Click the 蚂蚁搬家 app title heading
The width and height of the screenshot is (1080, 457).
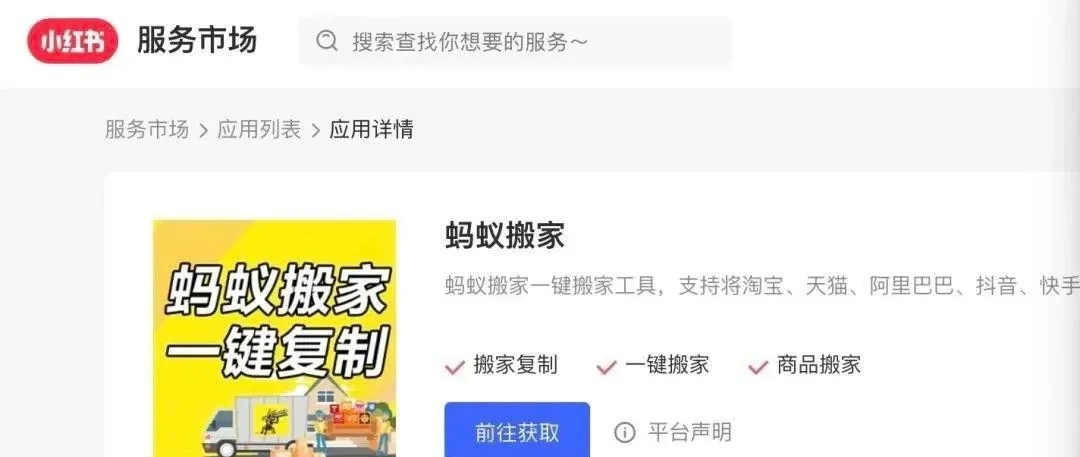tap(505, 236)
